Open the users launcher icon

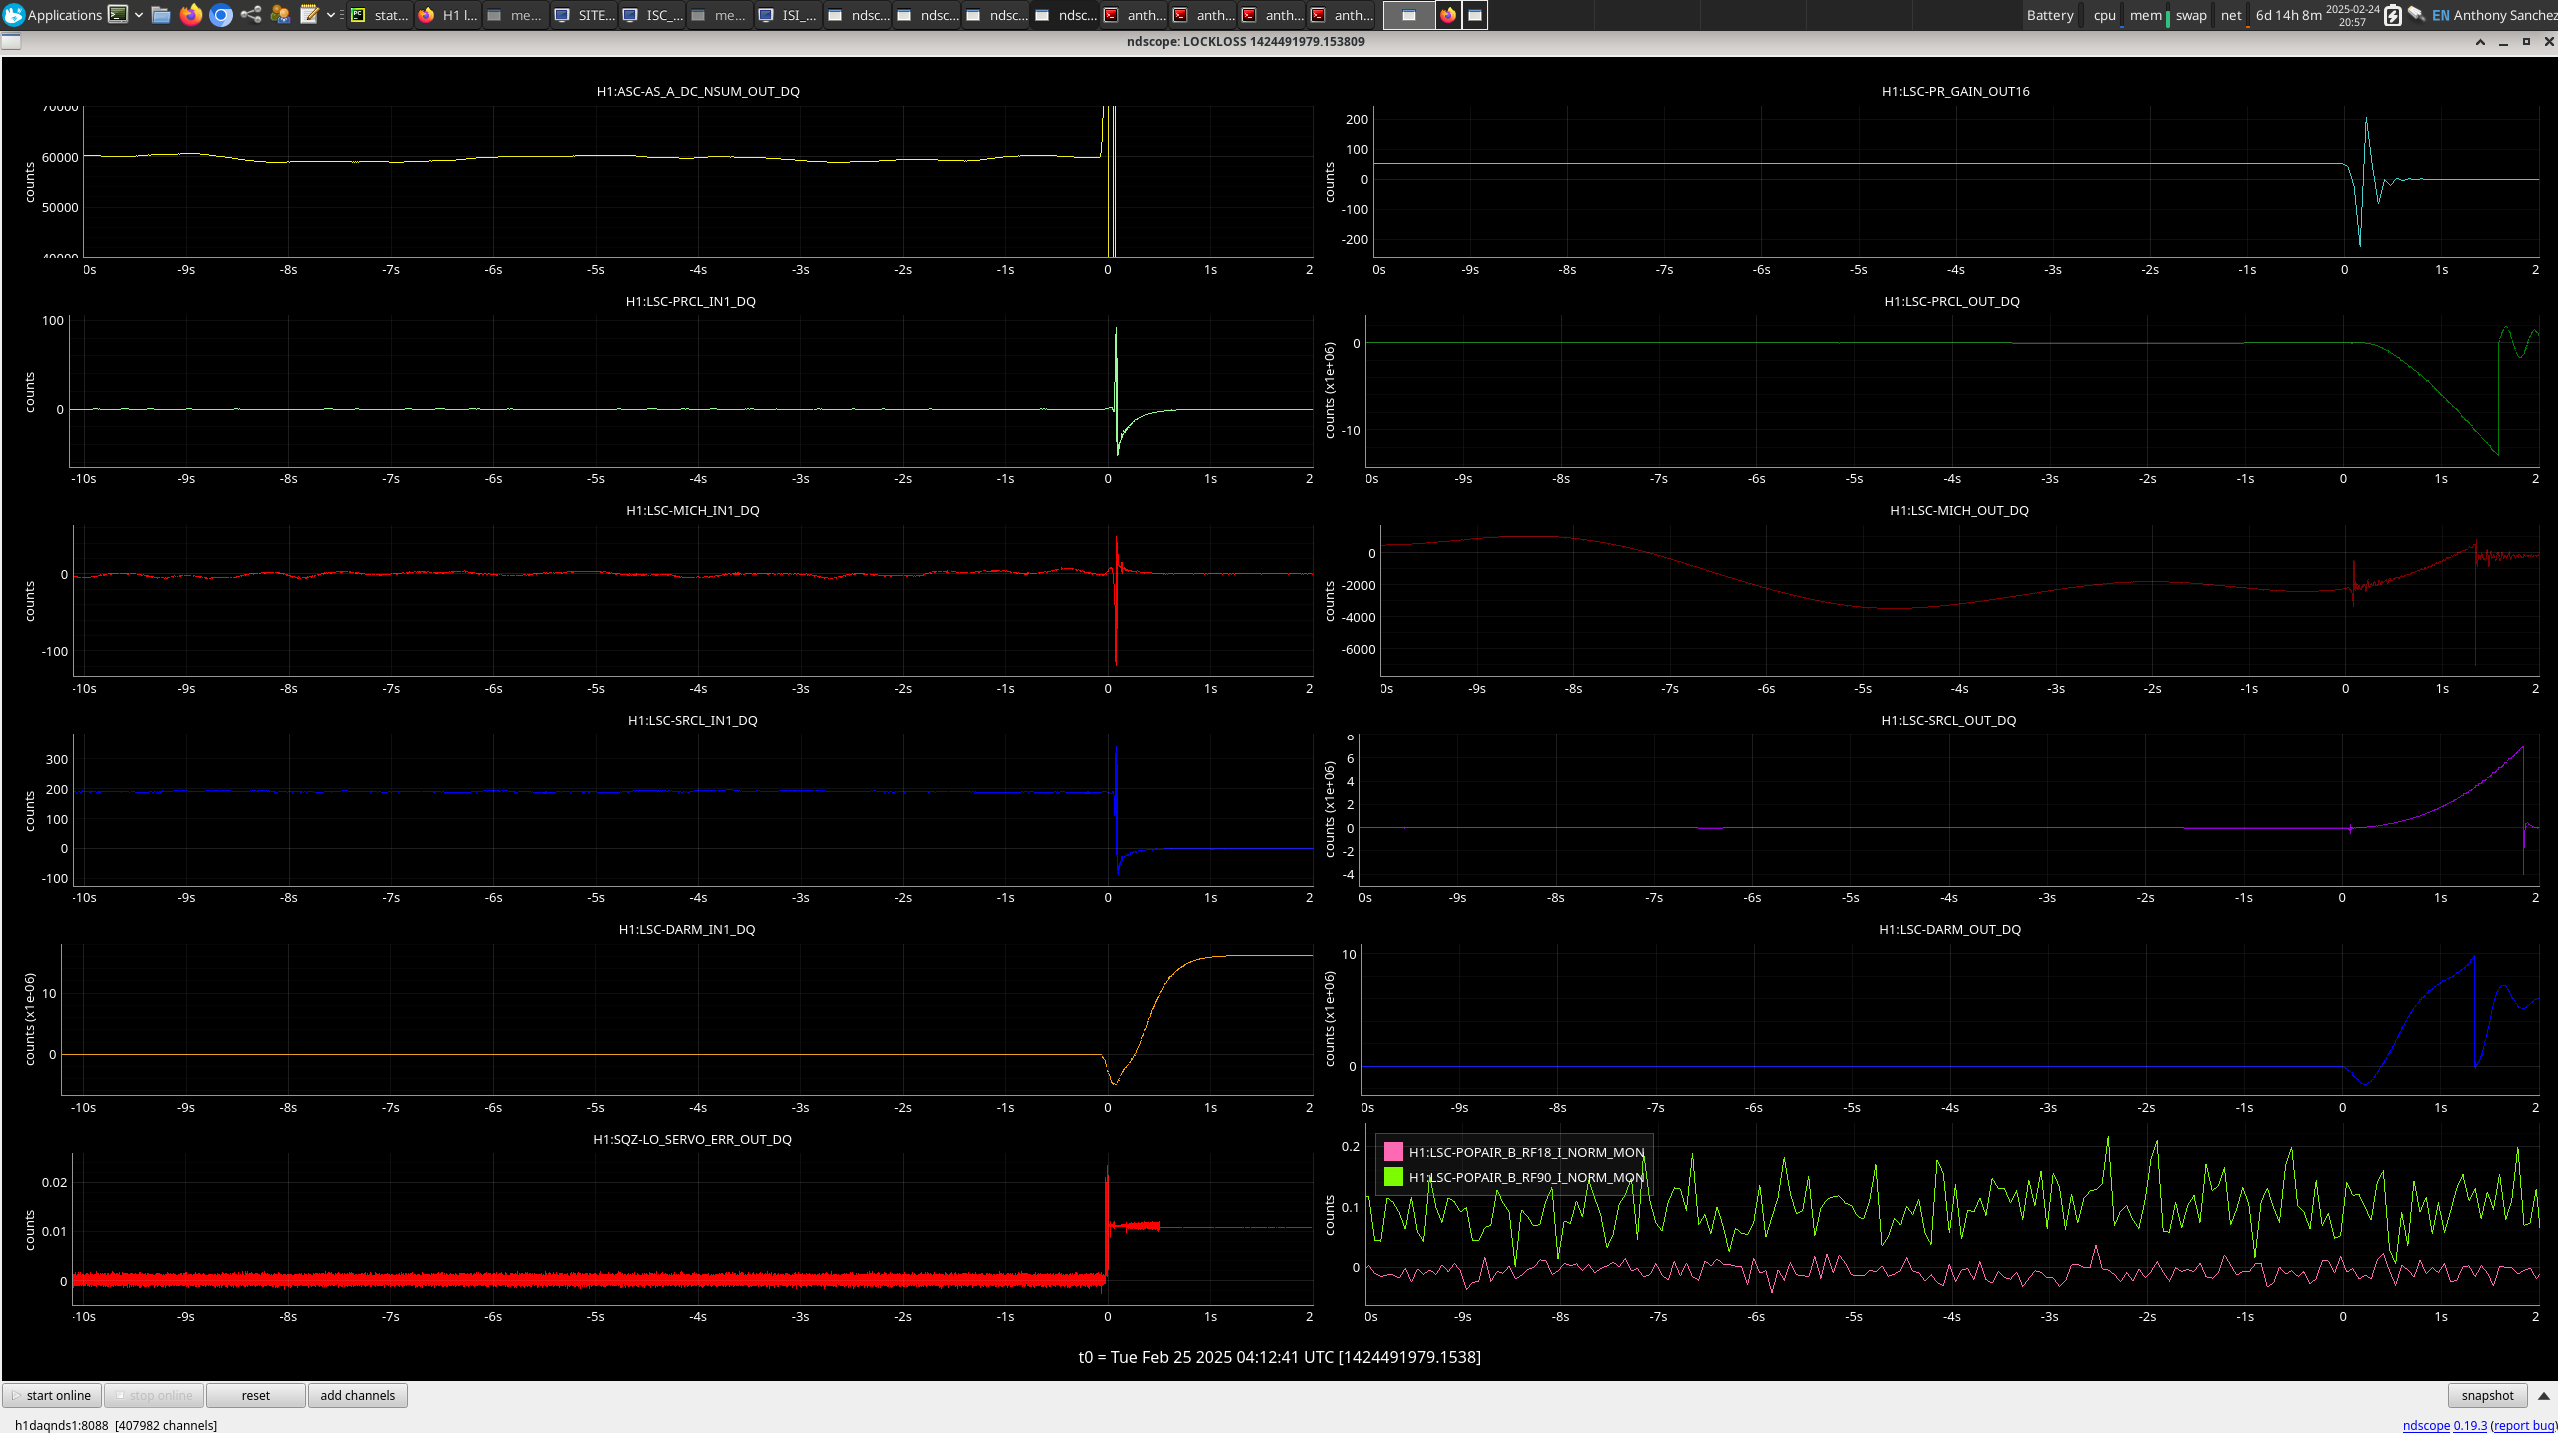click(x=281, y=15)
